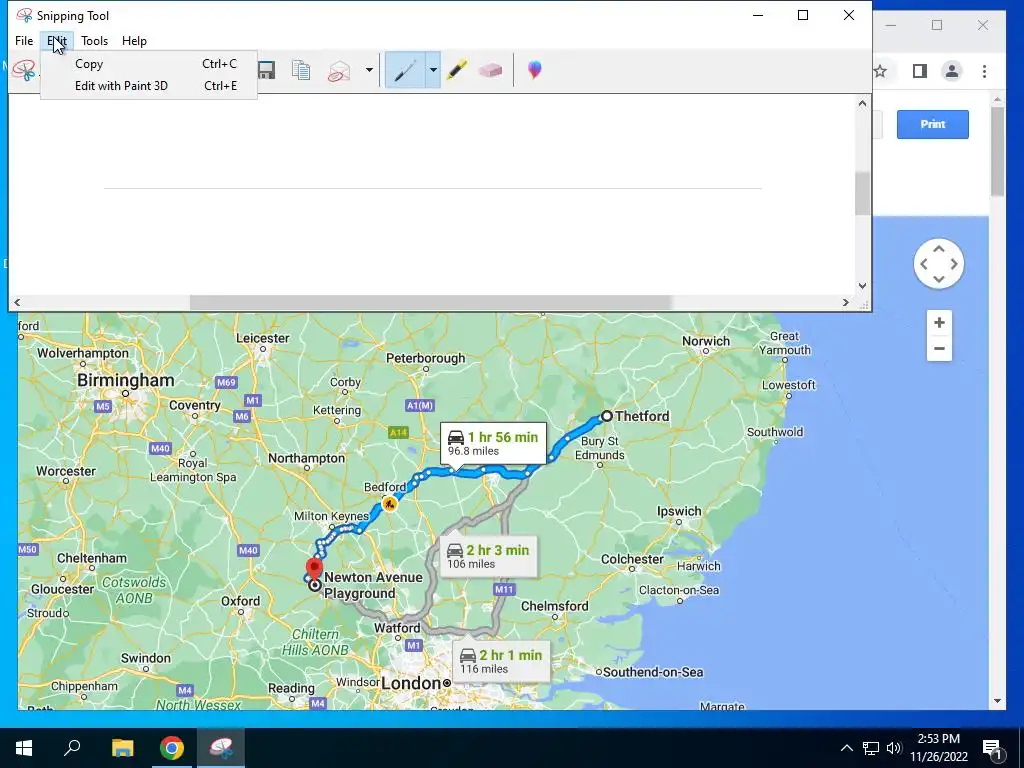Click the Copy toolbar icon

[301, 70]
